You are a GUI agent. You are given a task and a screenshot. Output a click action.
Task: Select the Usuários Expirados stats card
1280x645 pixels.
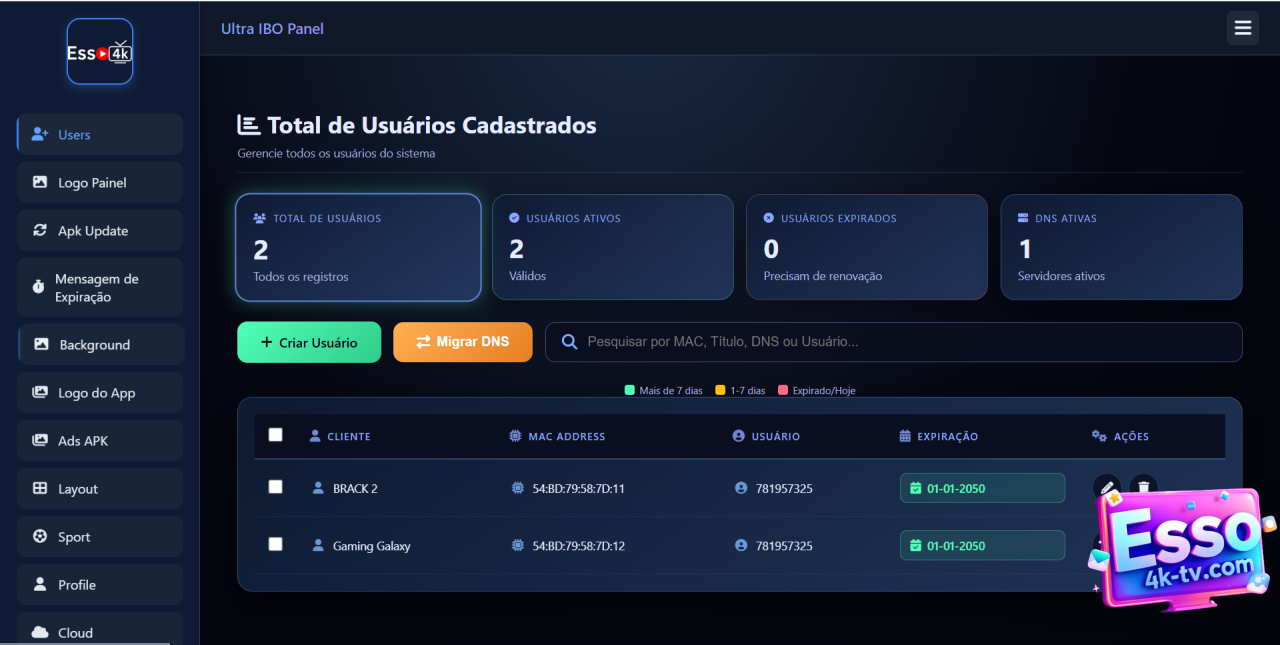click(x=866, y=247)
